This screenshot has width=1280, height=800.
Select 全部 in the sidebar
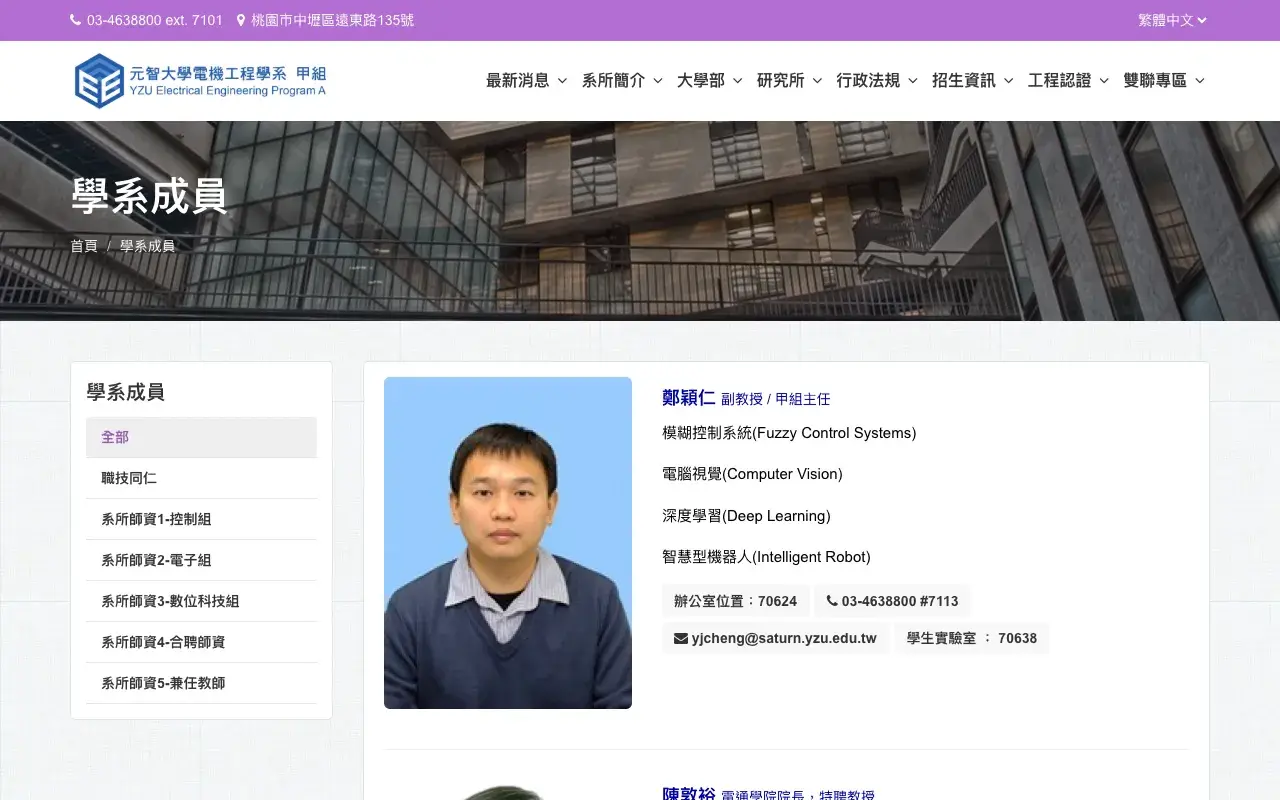(201, 437)
